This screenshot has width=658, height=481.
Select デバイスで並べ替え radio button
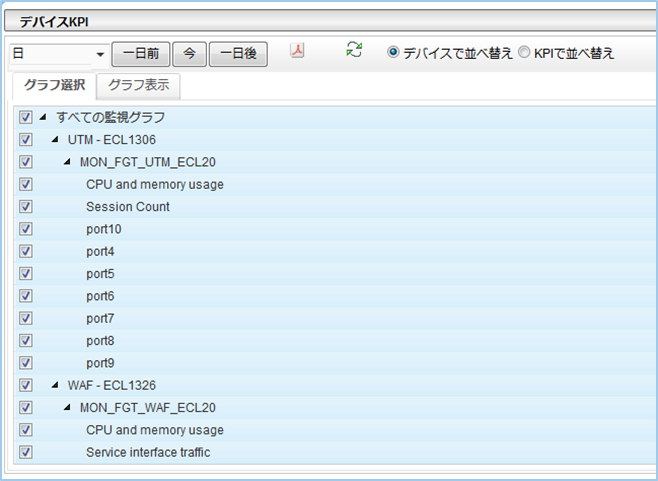click(393, 52)
